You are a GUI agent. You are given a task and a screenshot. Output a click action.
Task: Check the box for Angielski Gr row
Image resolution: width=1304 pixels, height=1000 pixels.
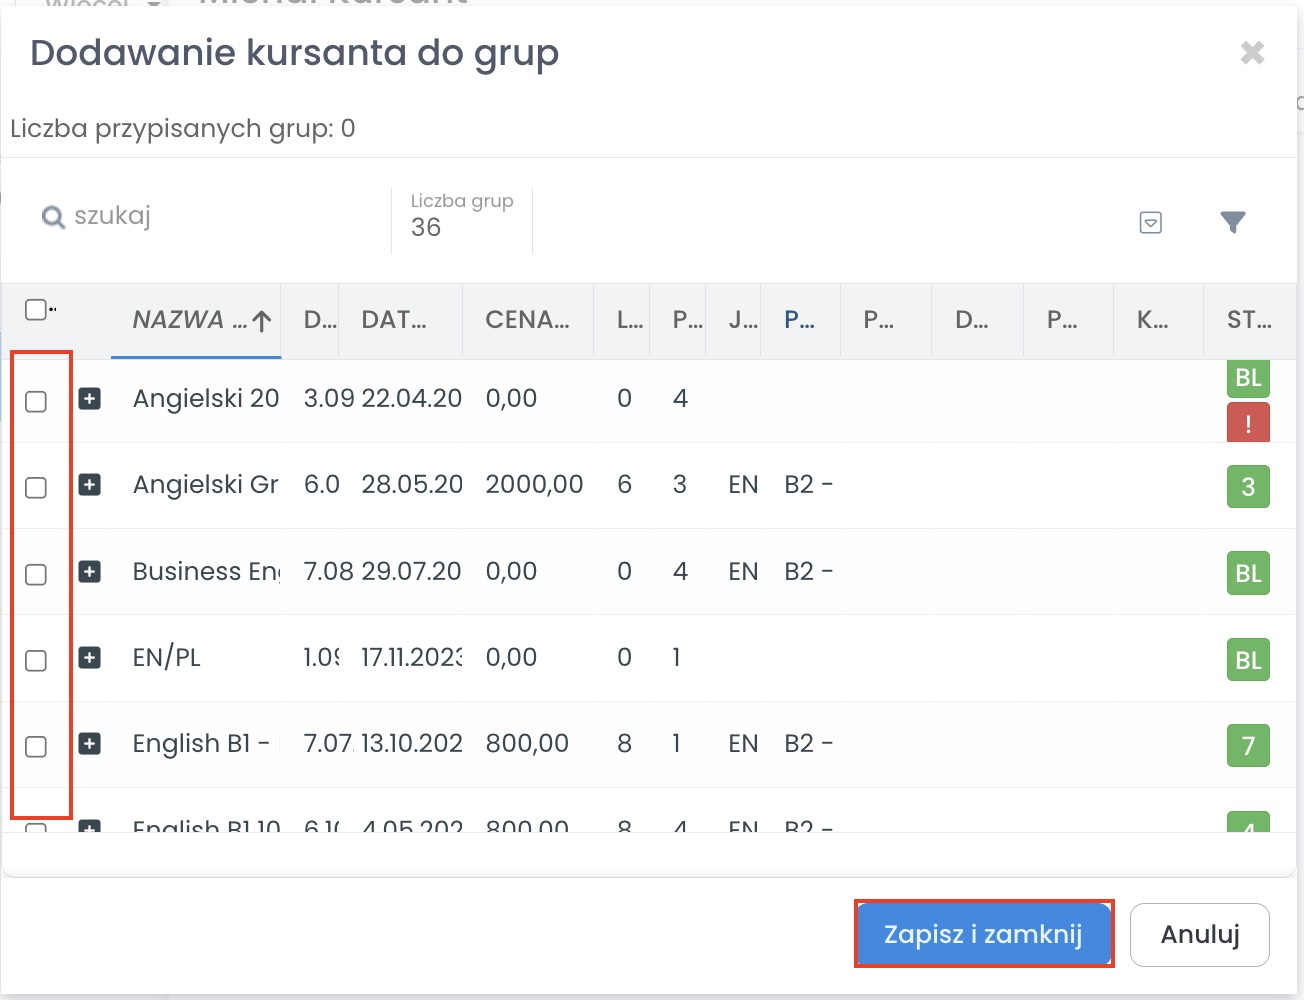(36, 488)
